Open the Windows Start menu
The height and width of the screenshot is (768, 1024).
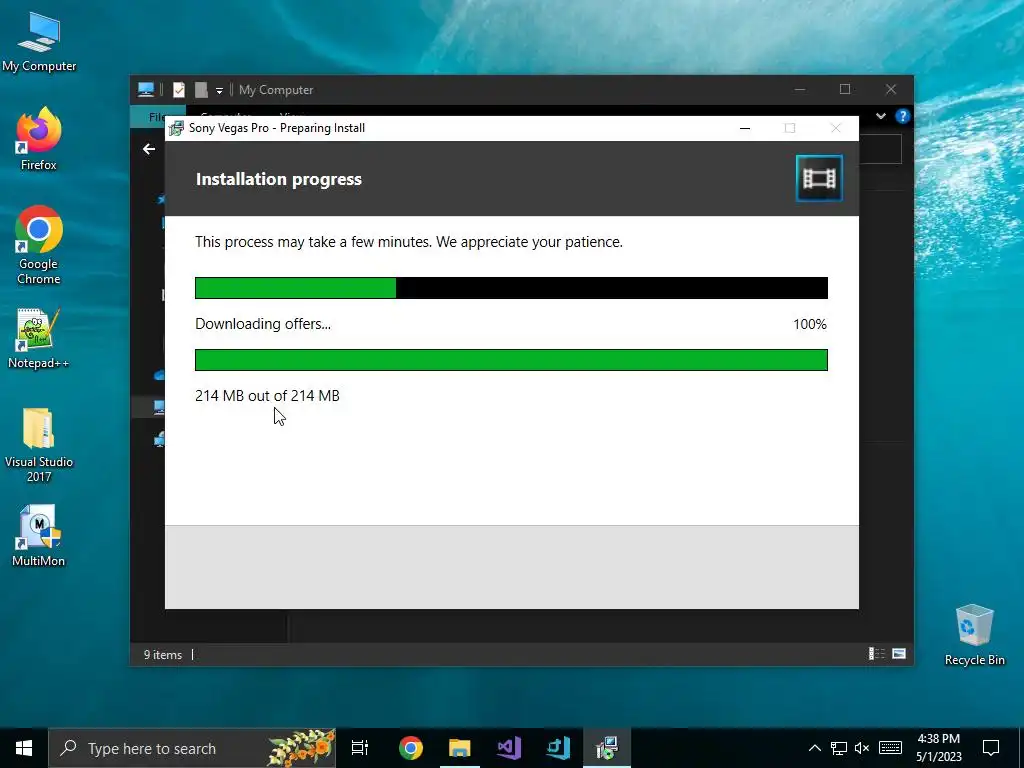point(24,748)
